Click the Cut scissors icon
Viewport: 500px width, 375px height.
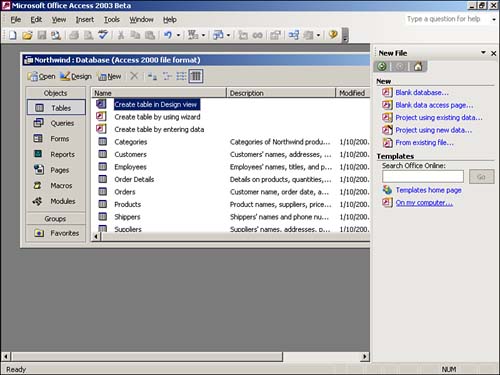tap(121, 35)
